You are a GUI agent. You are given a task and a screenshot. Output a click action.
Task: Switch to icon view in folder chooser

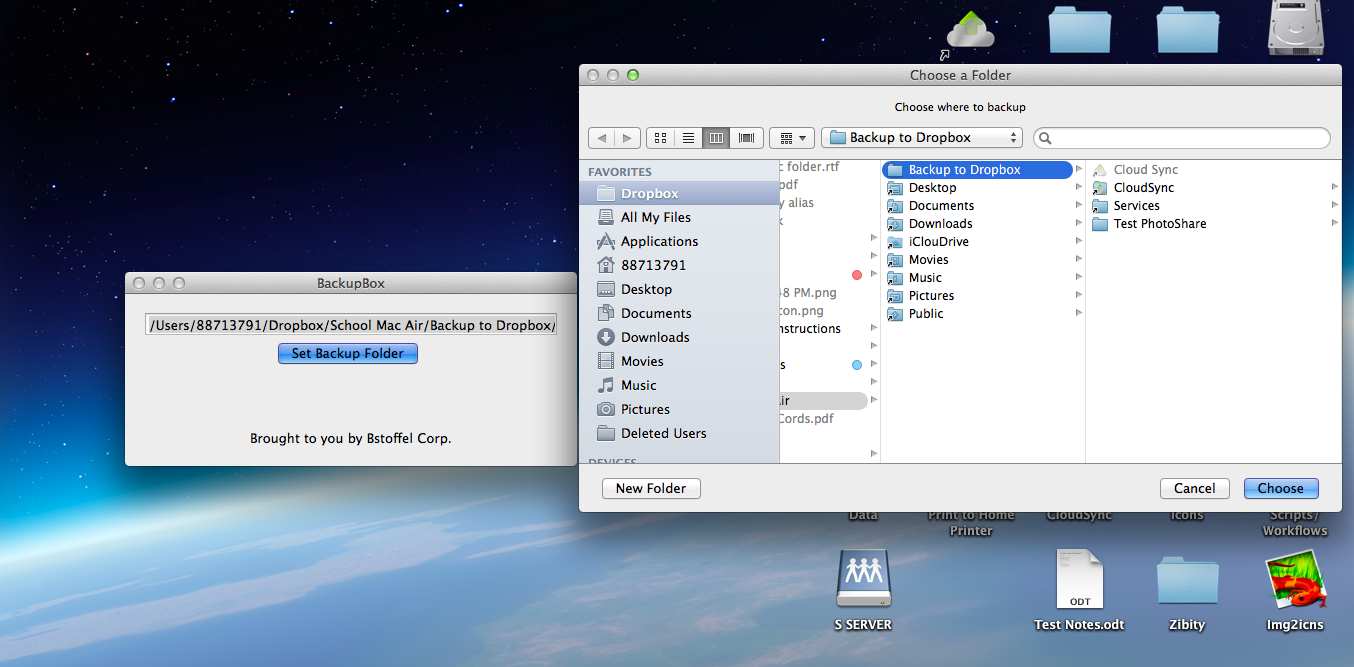660,138
